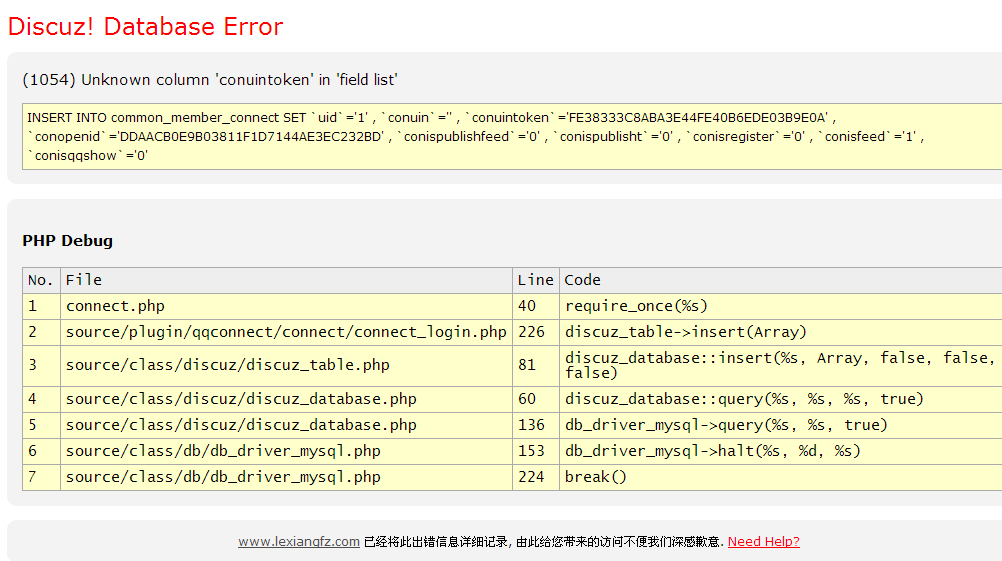
Task: Select the connect.php file cell
Action: [286, 307]
